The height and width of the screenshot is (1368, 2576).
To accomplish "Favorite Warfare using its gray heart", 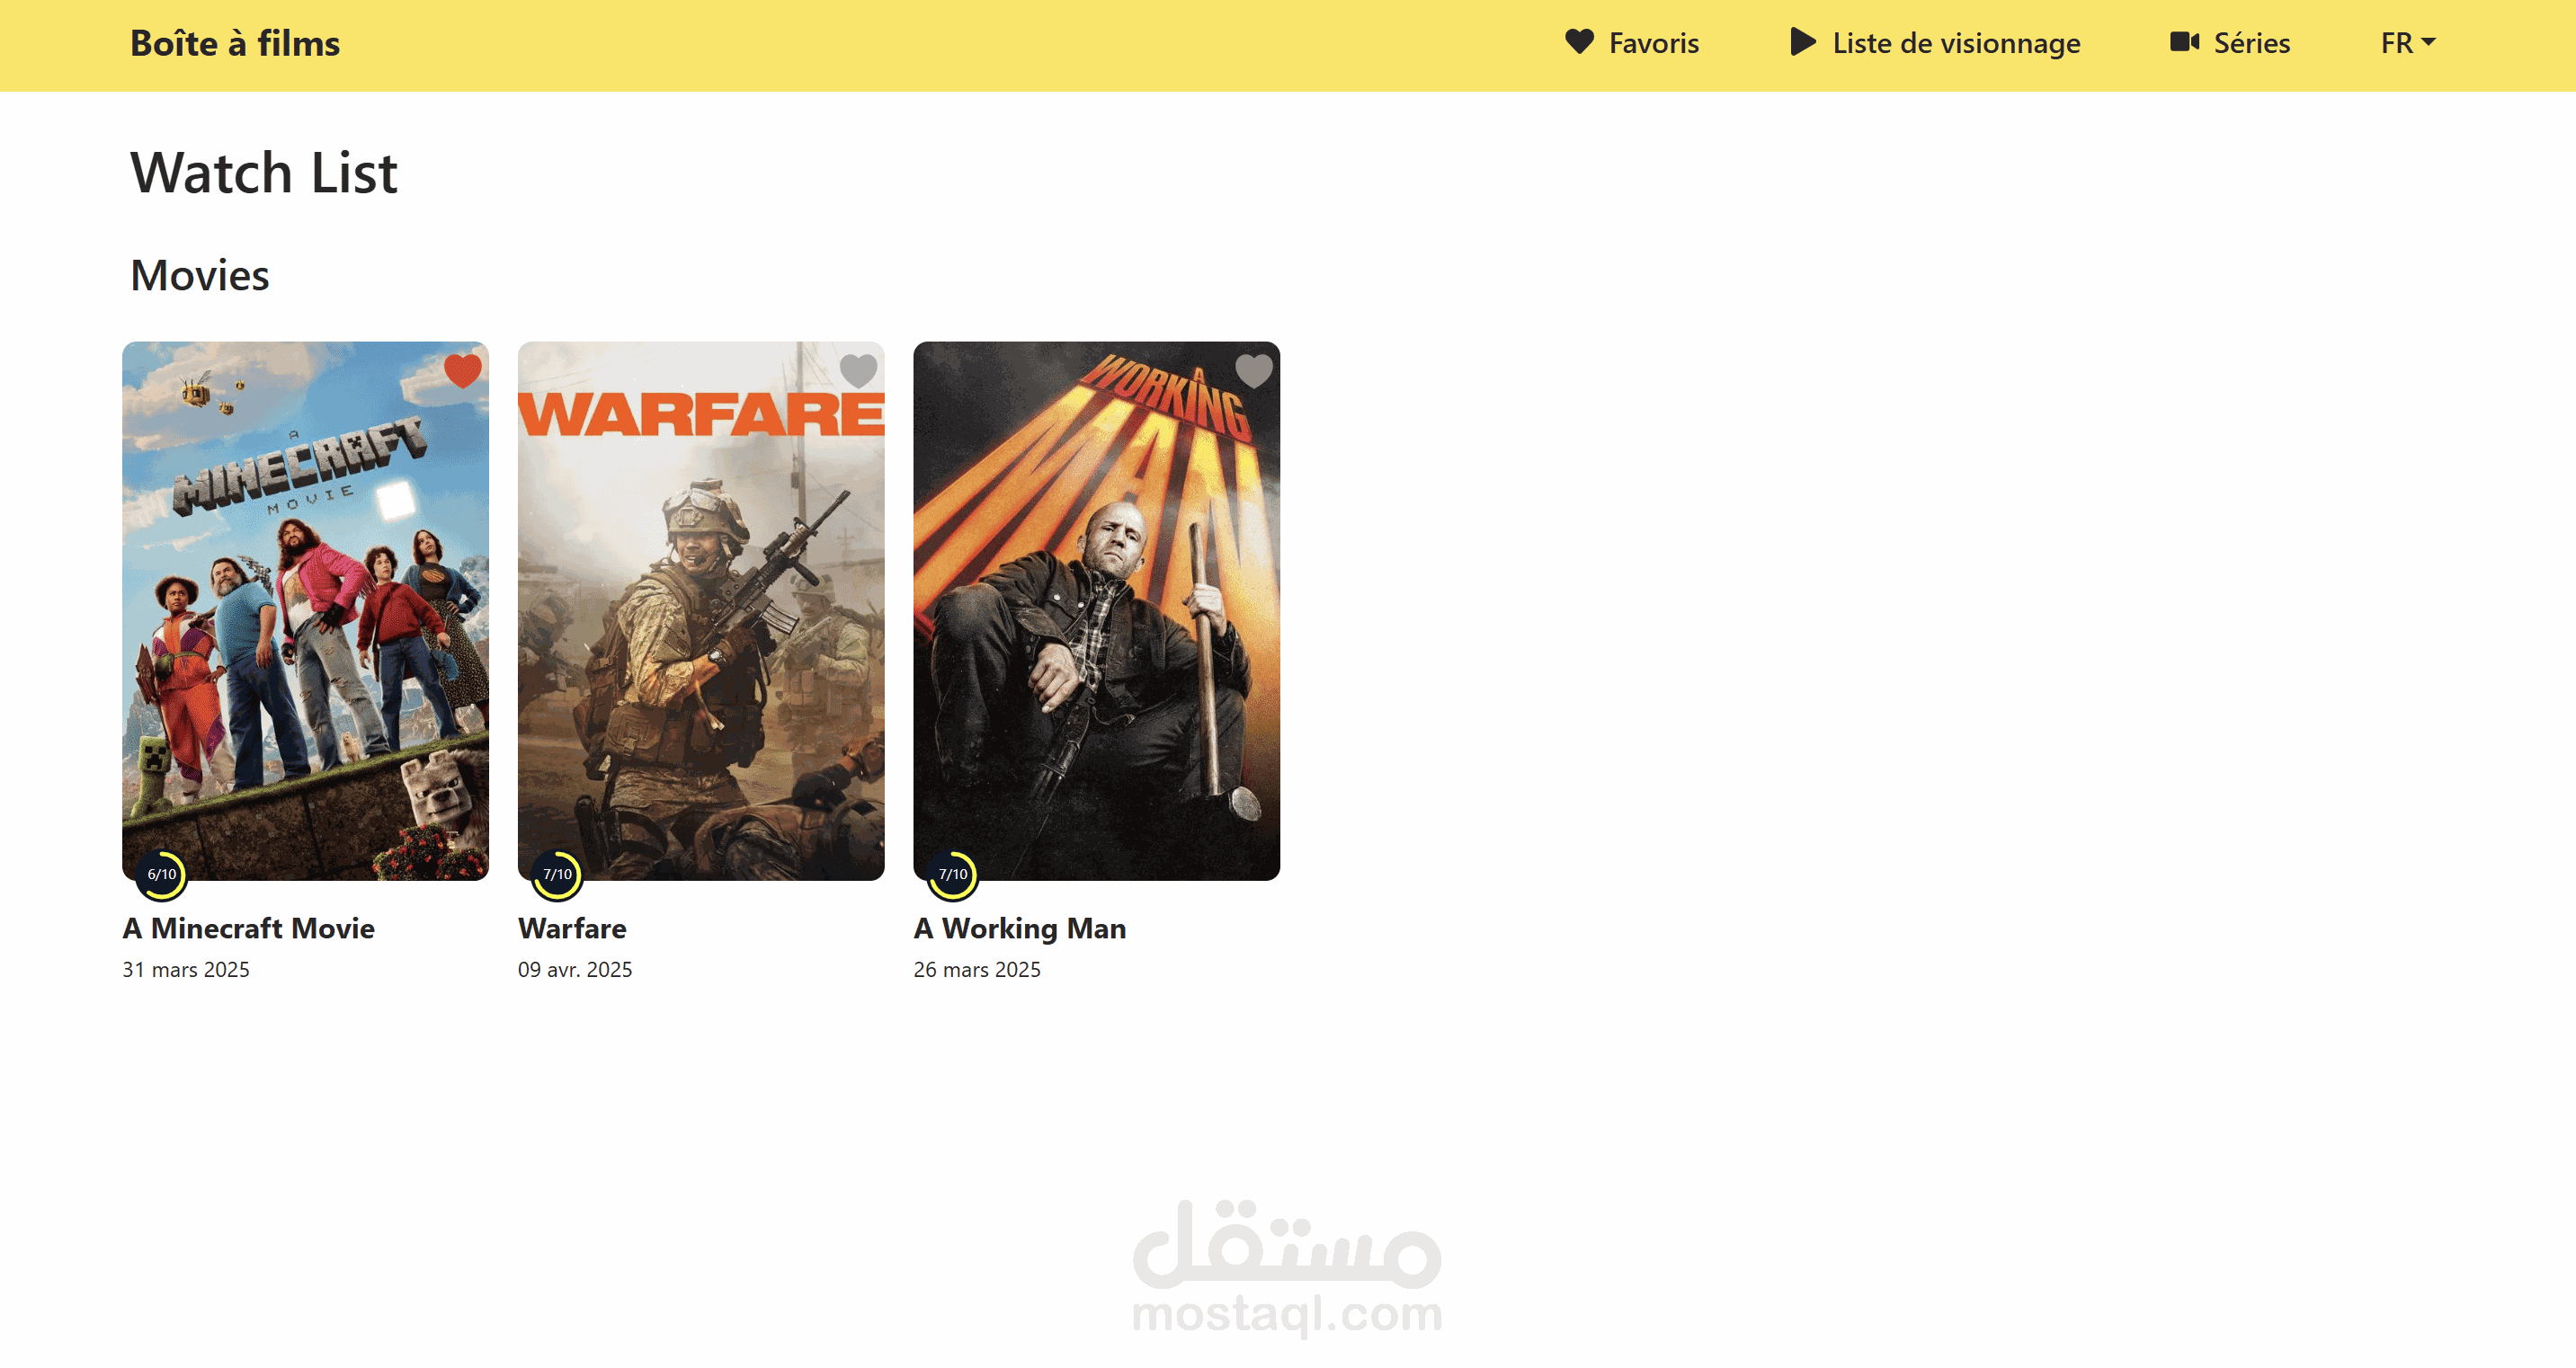I will (x=858, y=371).
